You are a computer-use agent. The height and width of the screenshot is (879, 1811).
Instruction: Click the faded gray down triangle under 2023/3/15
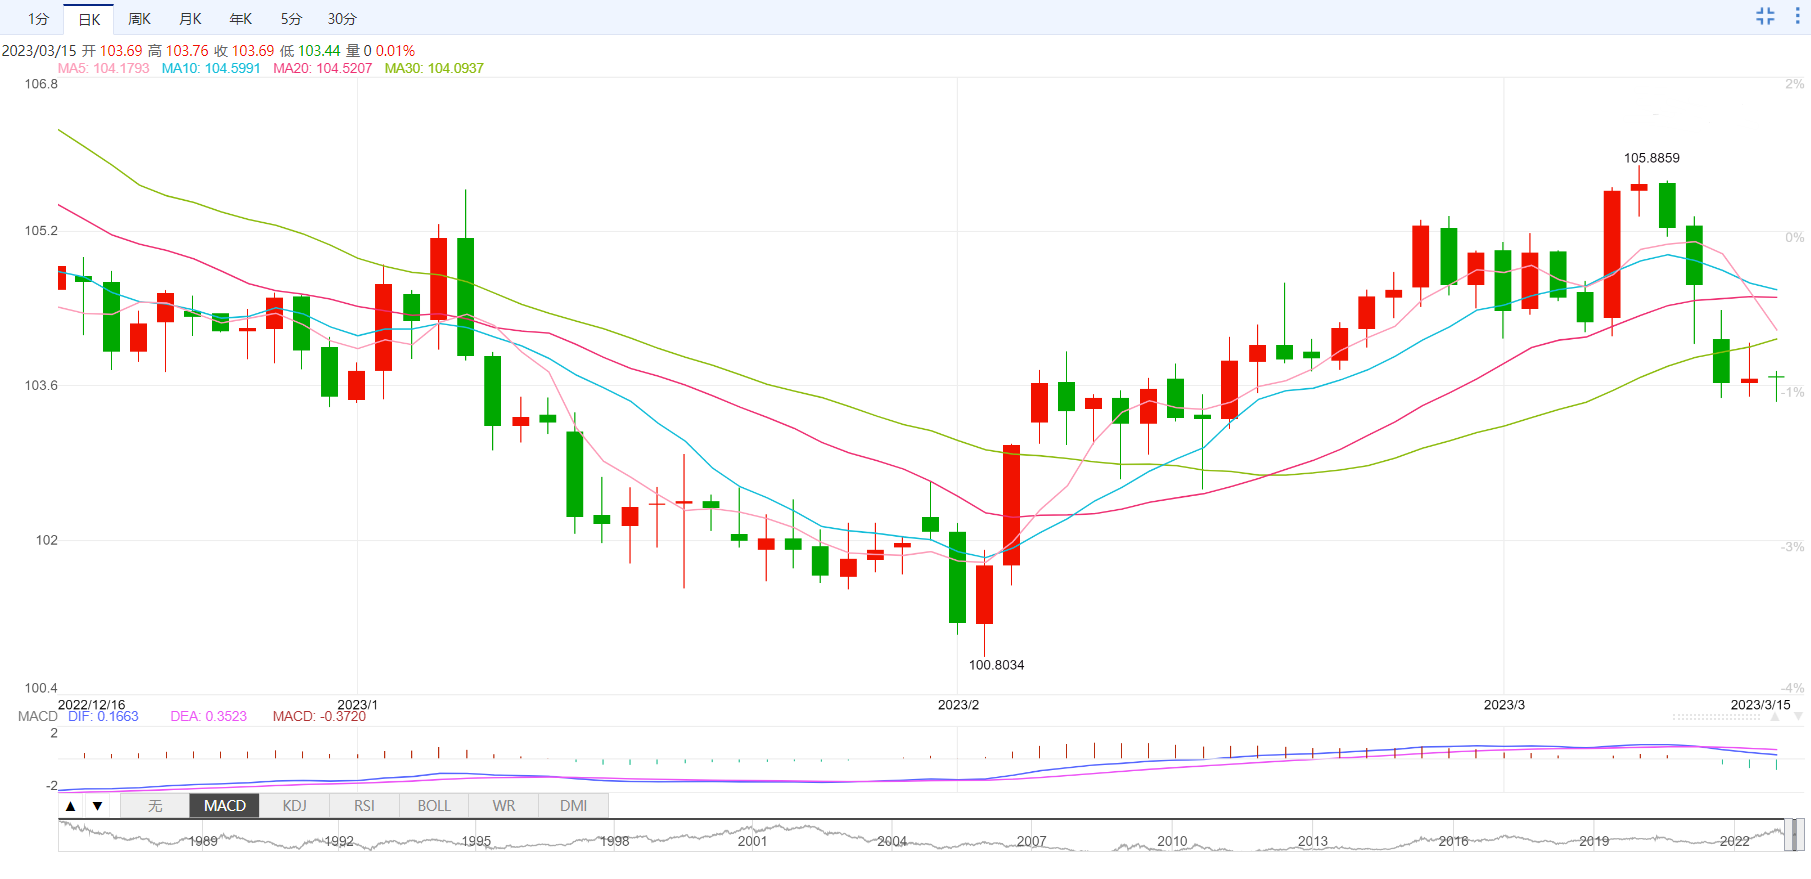1798,717
